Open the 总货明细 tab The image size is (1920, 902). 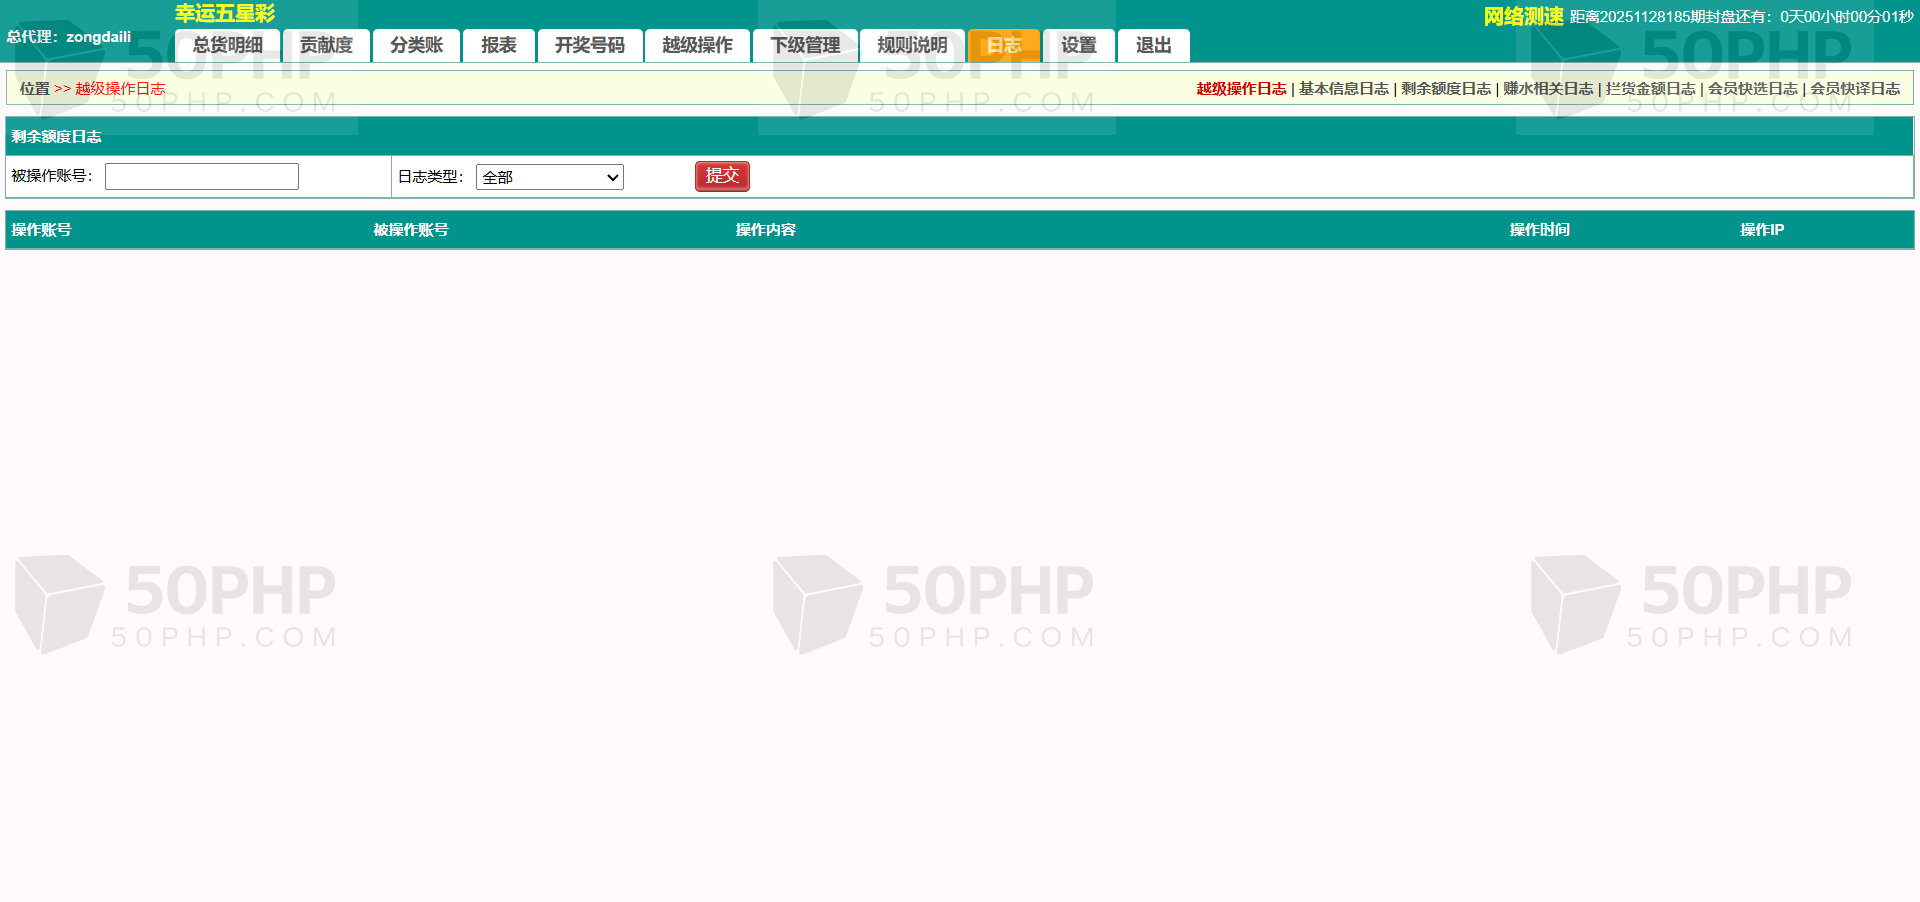[227, 46]
